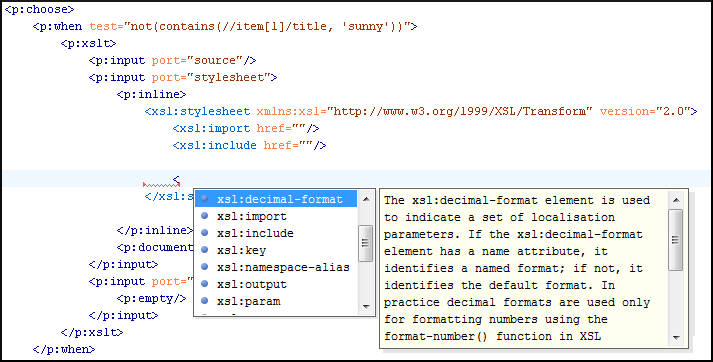The width and height of the screenshot is (713, 362).
Task: Click the p:input port="source" line
Action: tap(173, 60)
